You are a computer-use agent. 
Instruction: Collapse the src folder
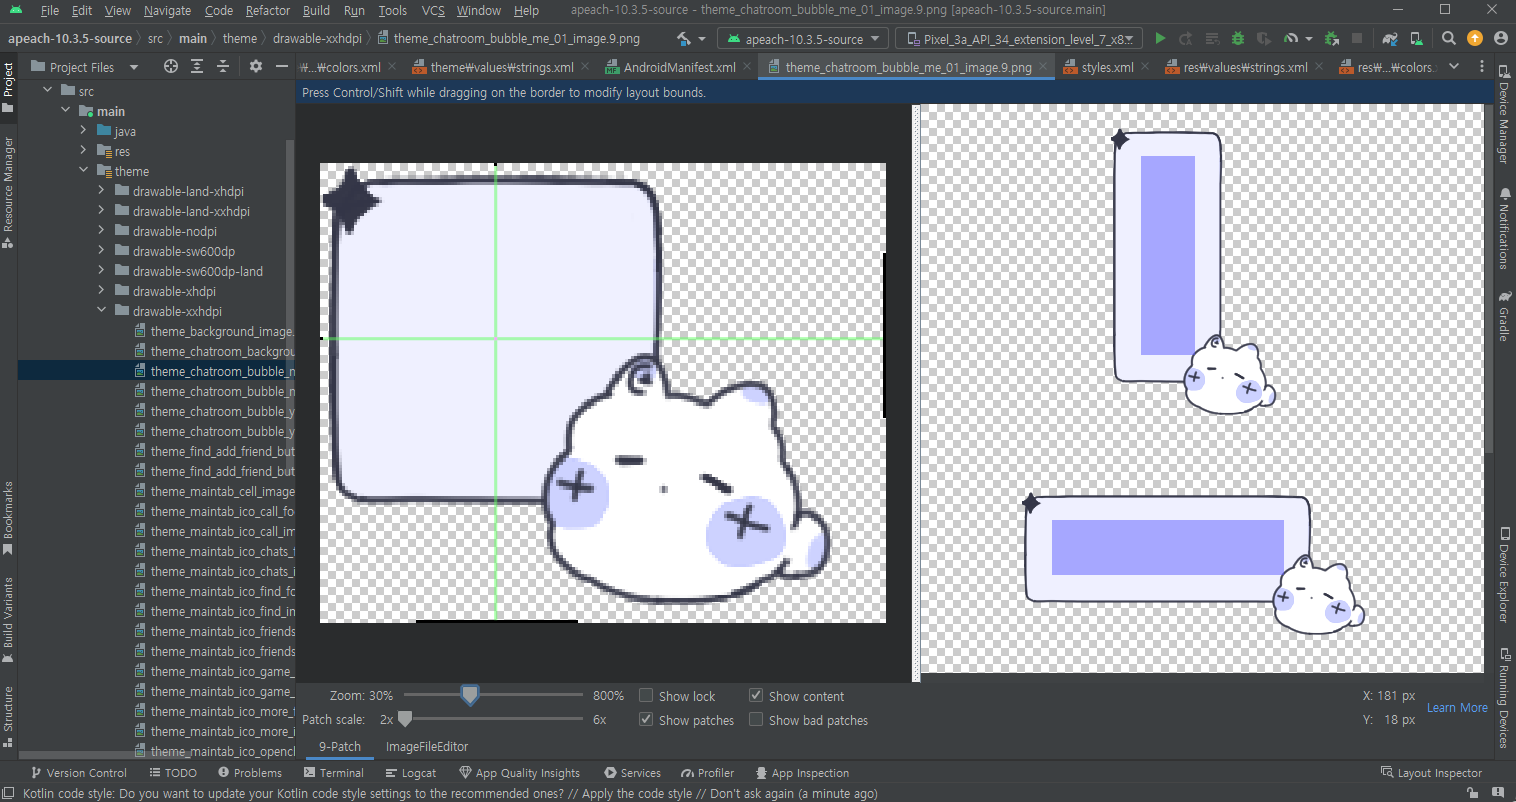[47, 90]
